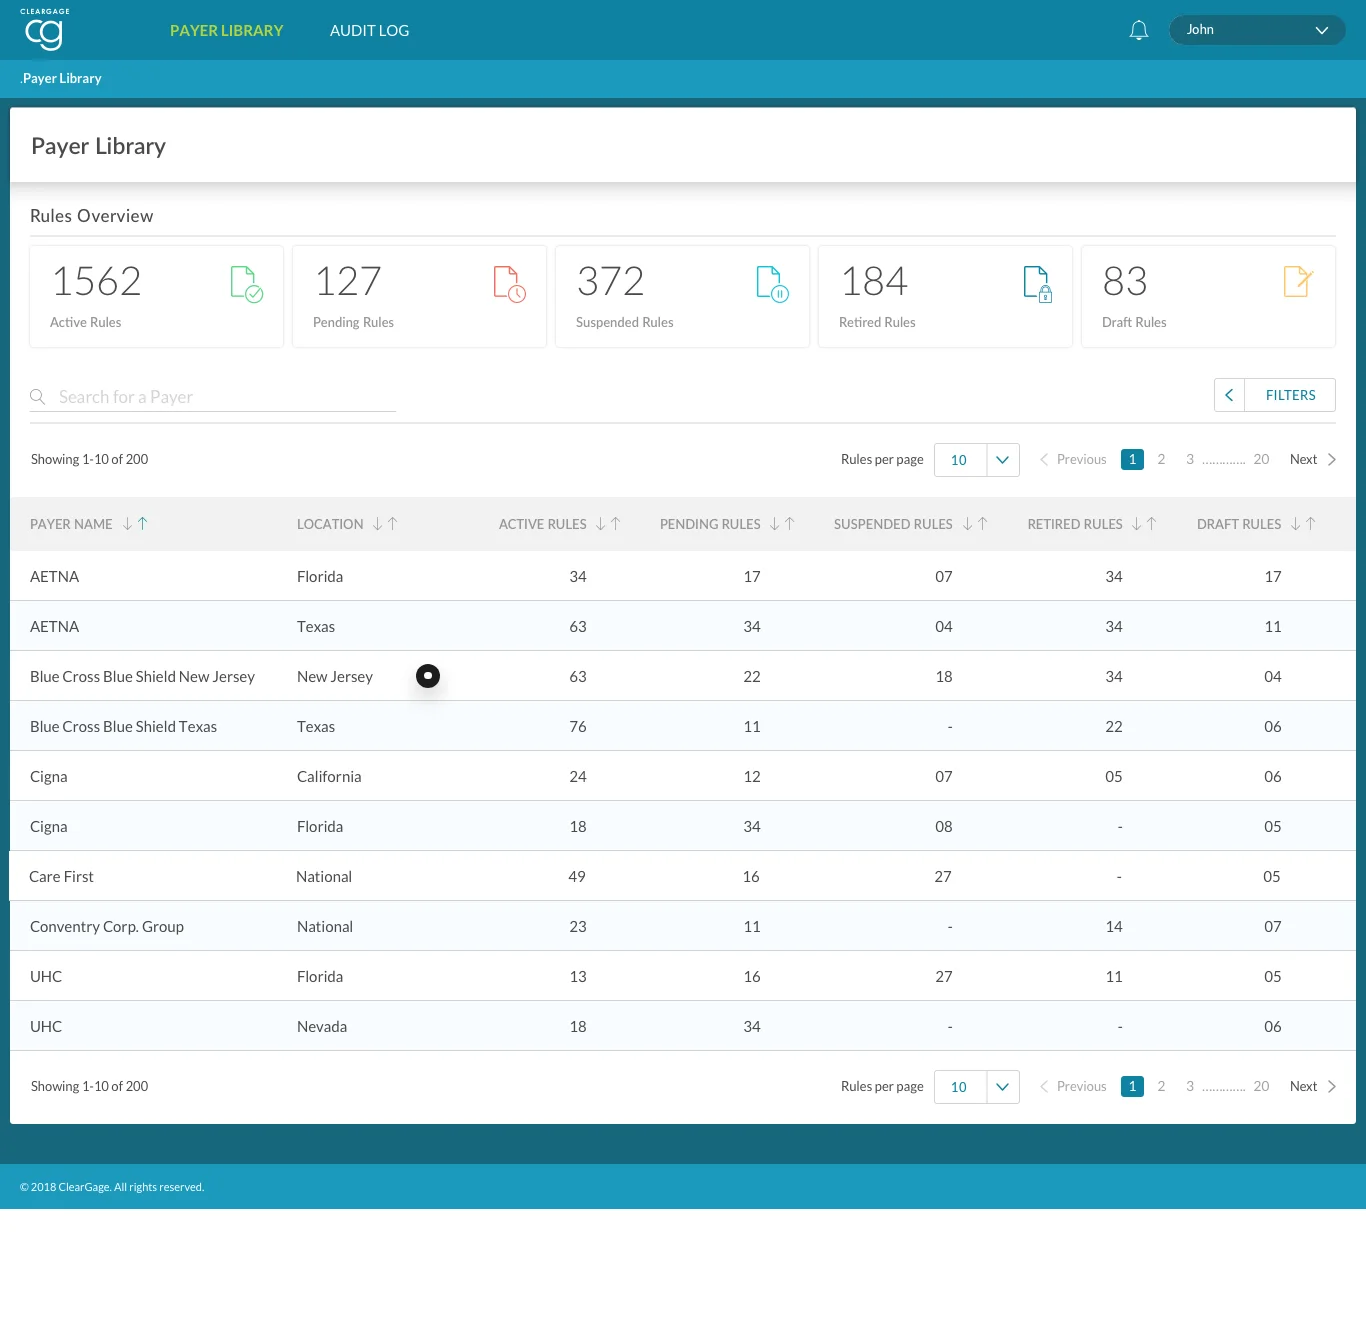Click the down sort arrow beside PAYER NAME
The image size is (1366, 1321).
128,524
